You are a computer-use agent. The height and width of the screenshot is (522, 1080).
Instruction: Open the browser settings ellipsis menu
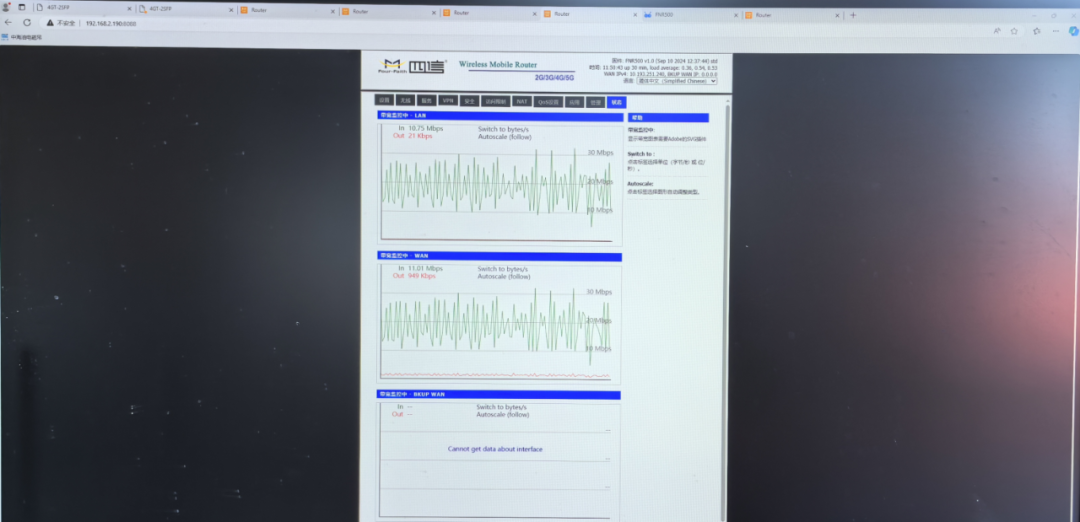(1057, 32)
